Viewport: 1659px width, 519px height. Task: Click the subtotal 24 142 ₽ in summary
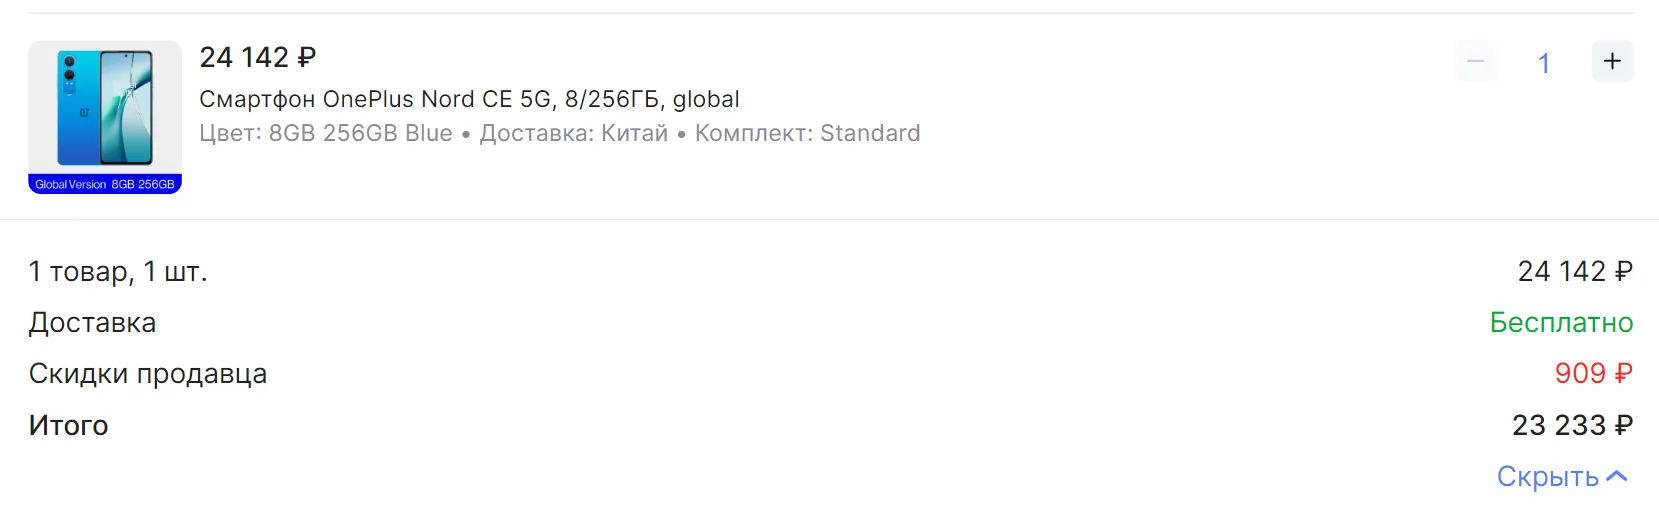(x=1574, y=272)
